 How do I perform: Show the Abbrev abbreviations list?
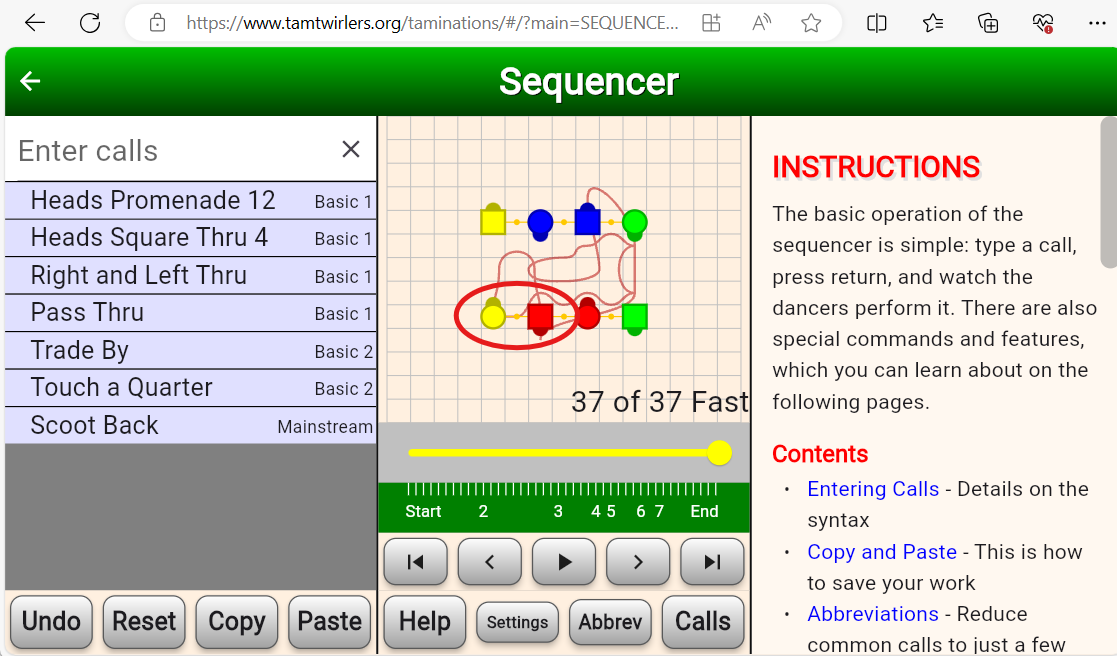click(x=611, y=622)
